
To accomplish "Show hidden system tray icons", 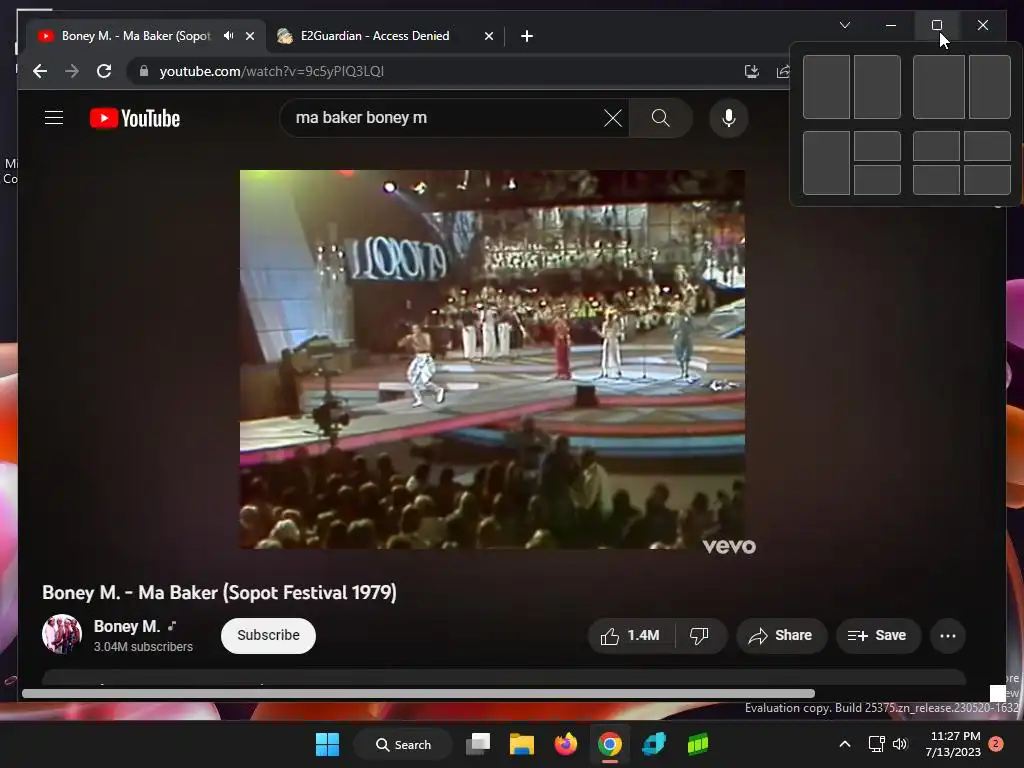I will tap(844, 744).
